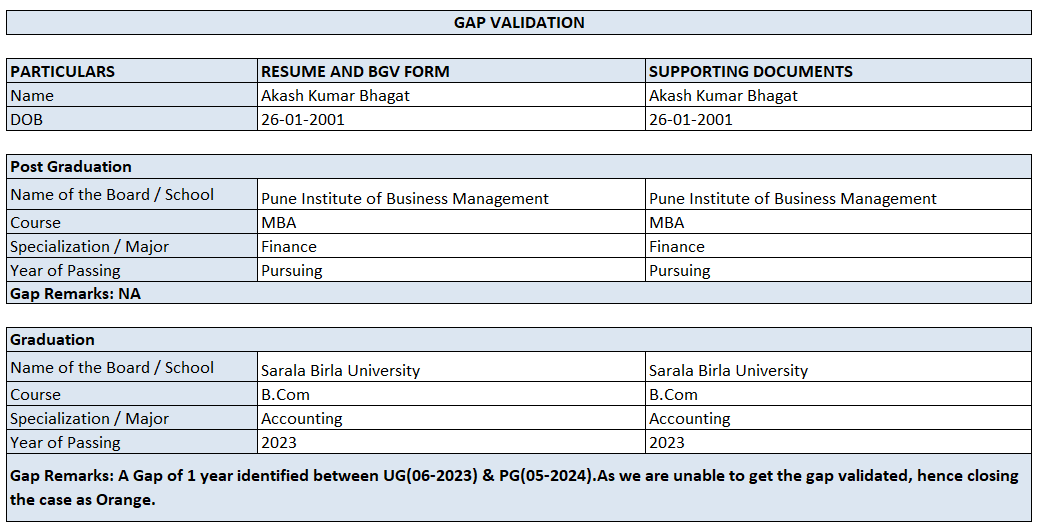Click Pune Institute of Business Management resume cell

pos(404,198)
